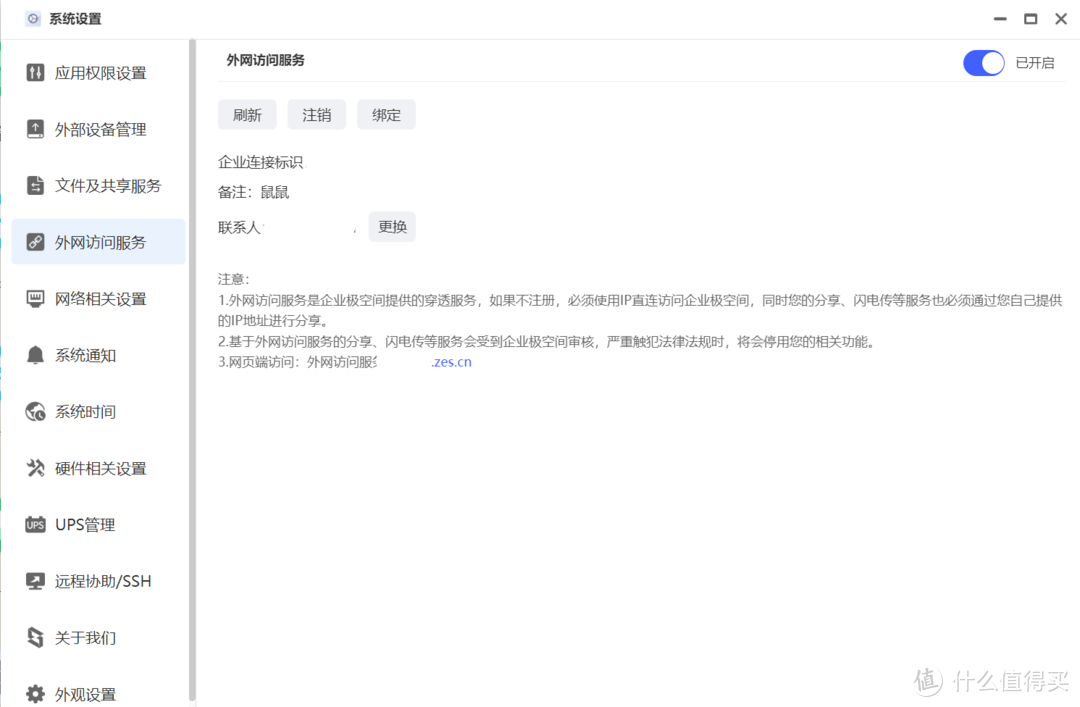Open 应用权限设置 menu item

[98, 72]
